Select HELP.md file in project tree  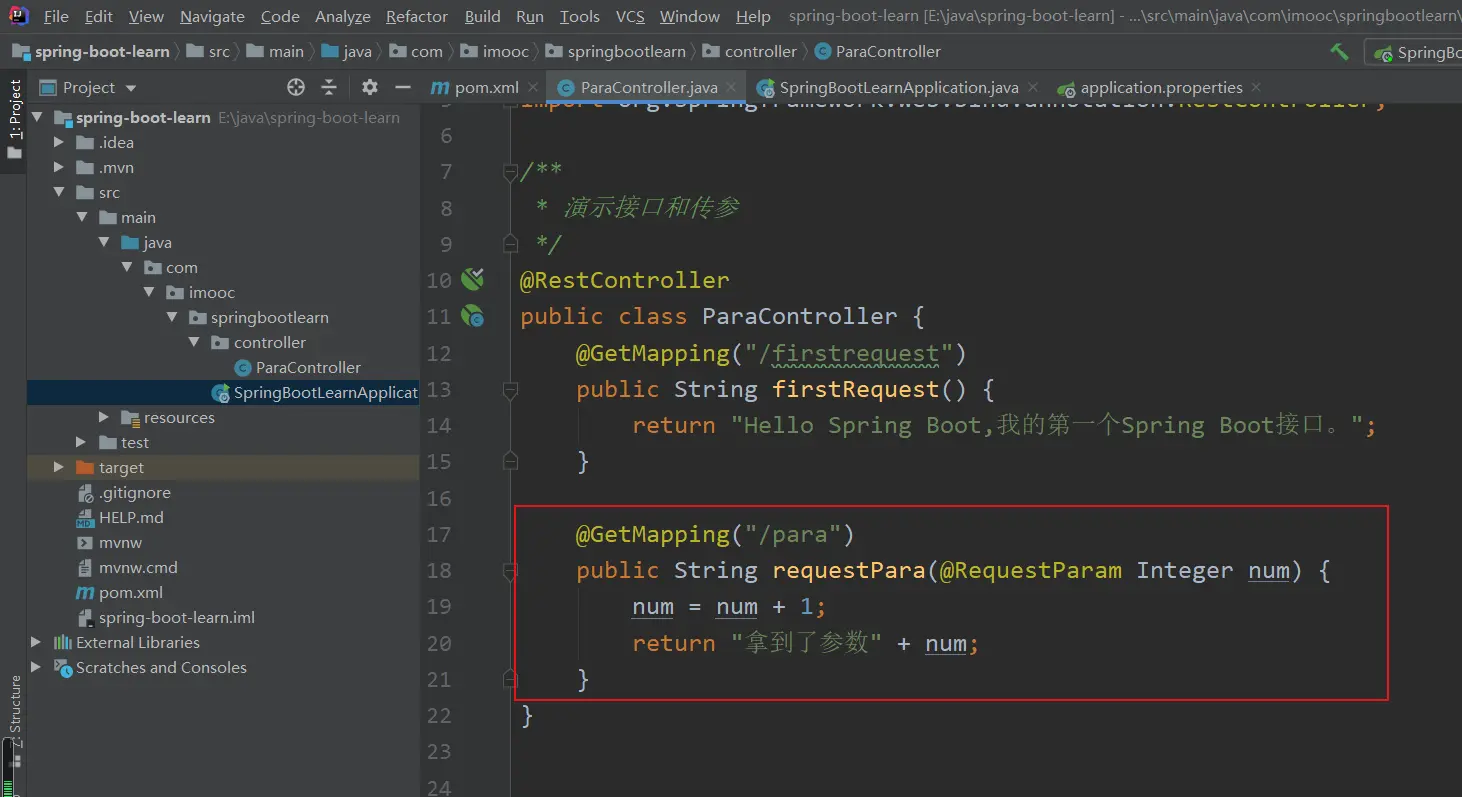click(130, 517)
